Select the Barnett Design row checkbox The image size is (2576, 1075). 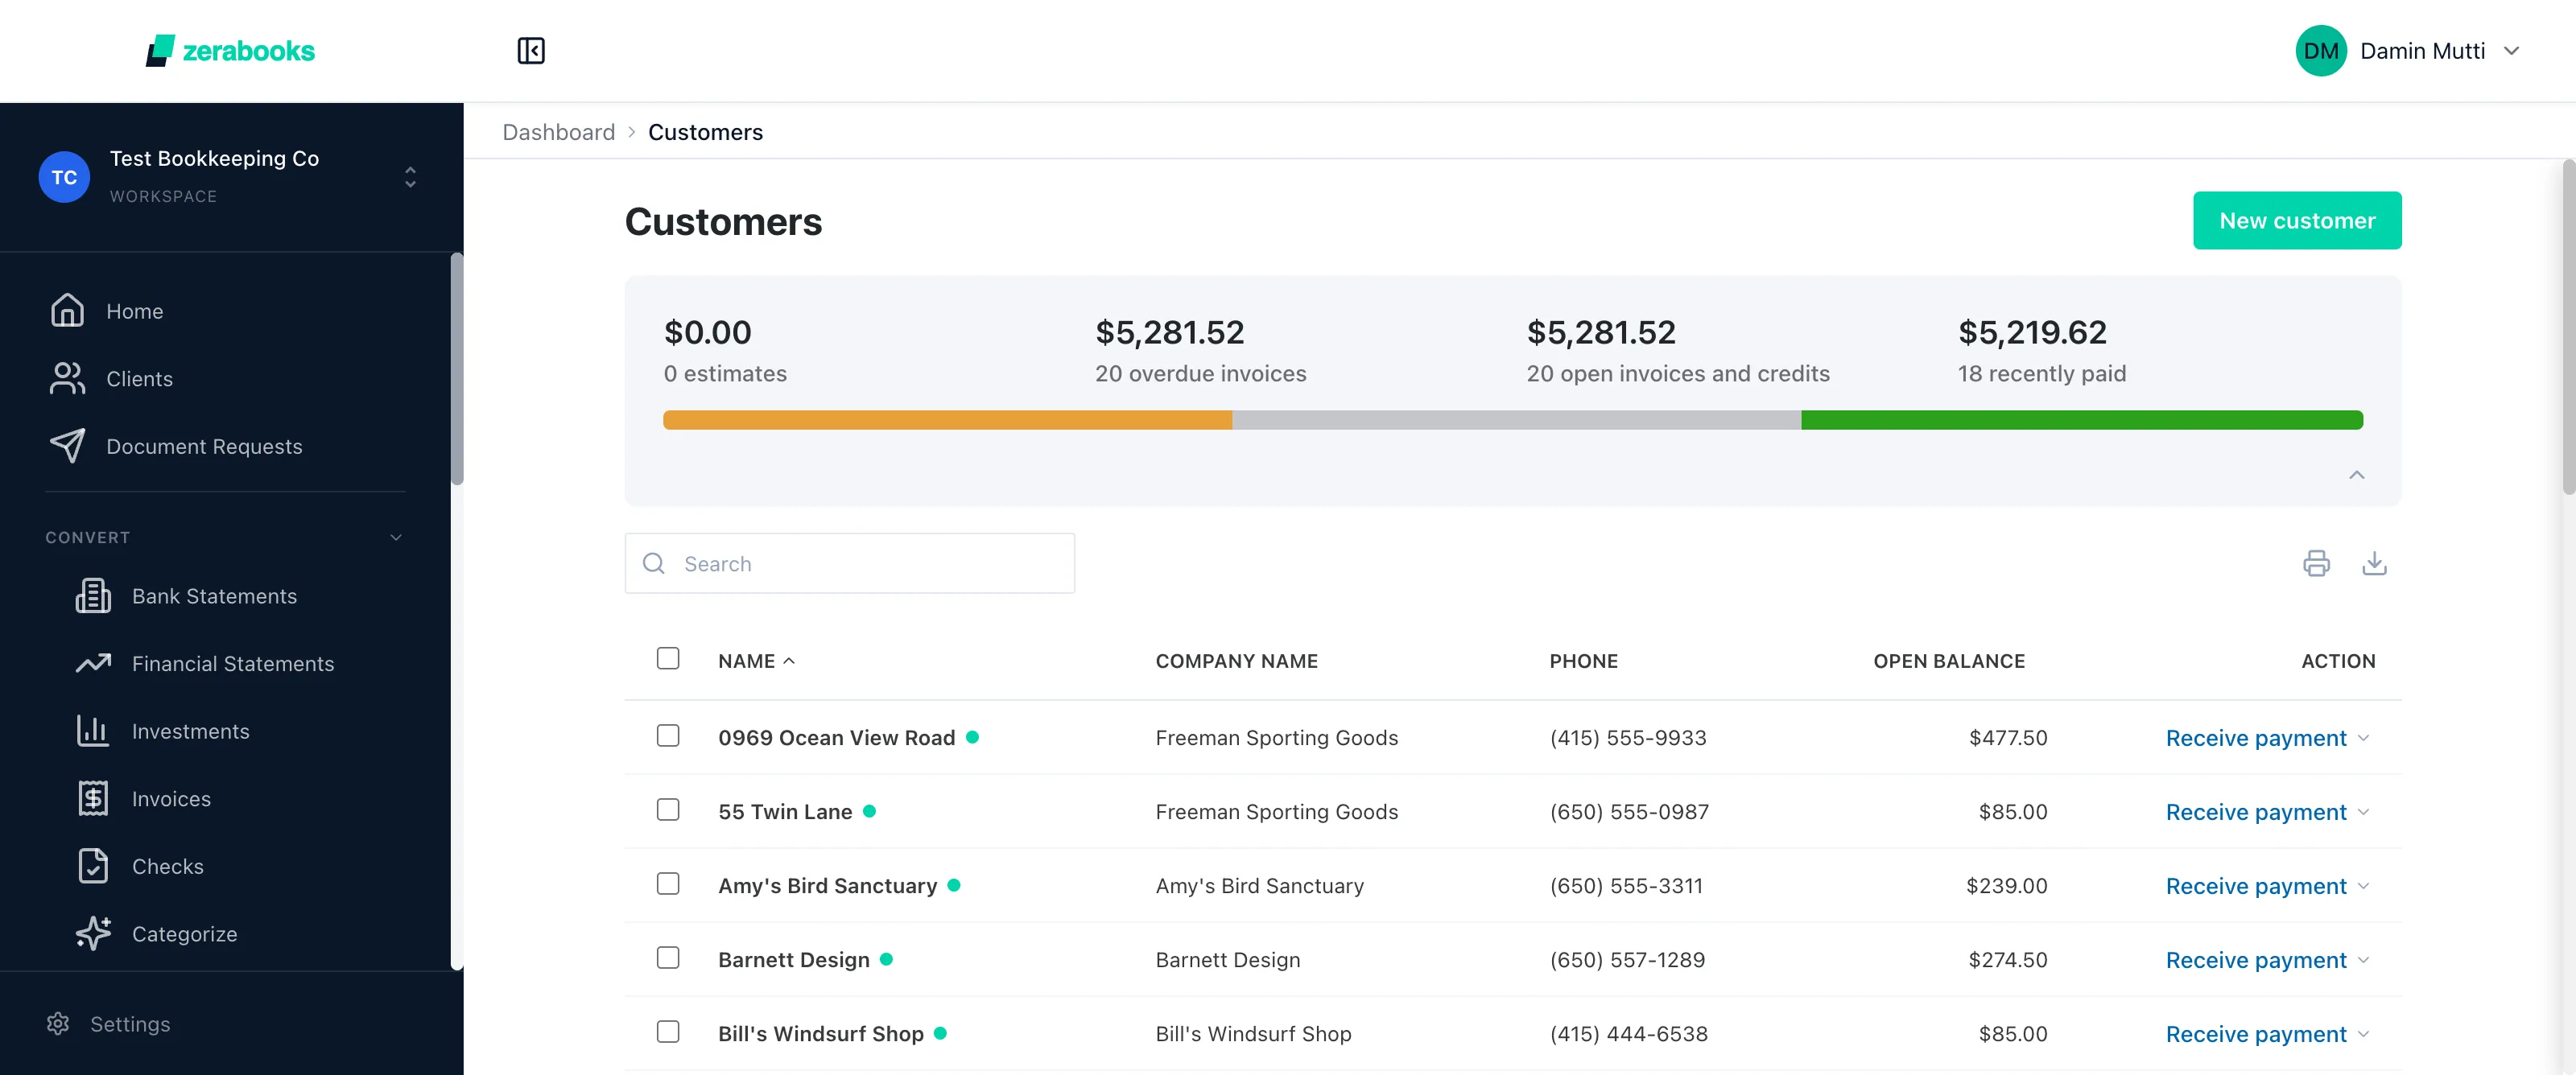668,958
